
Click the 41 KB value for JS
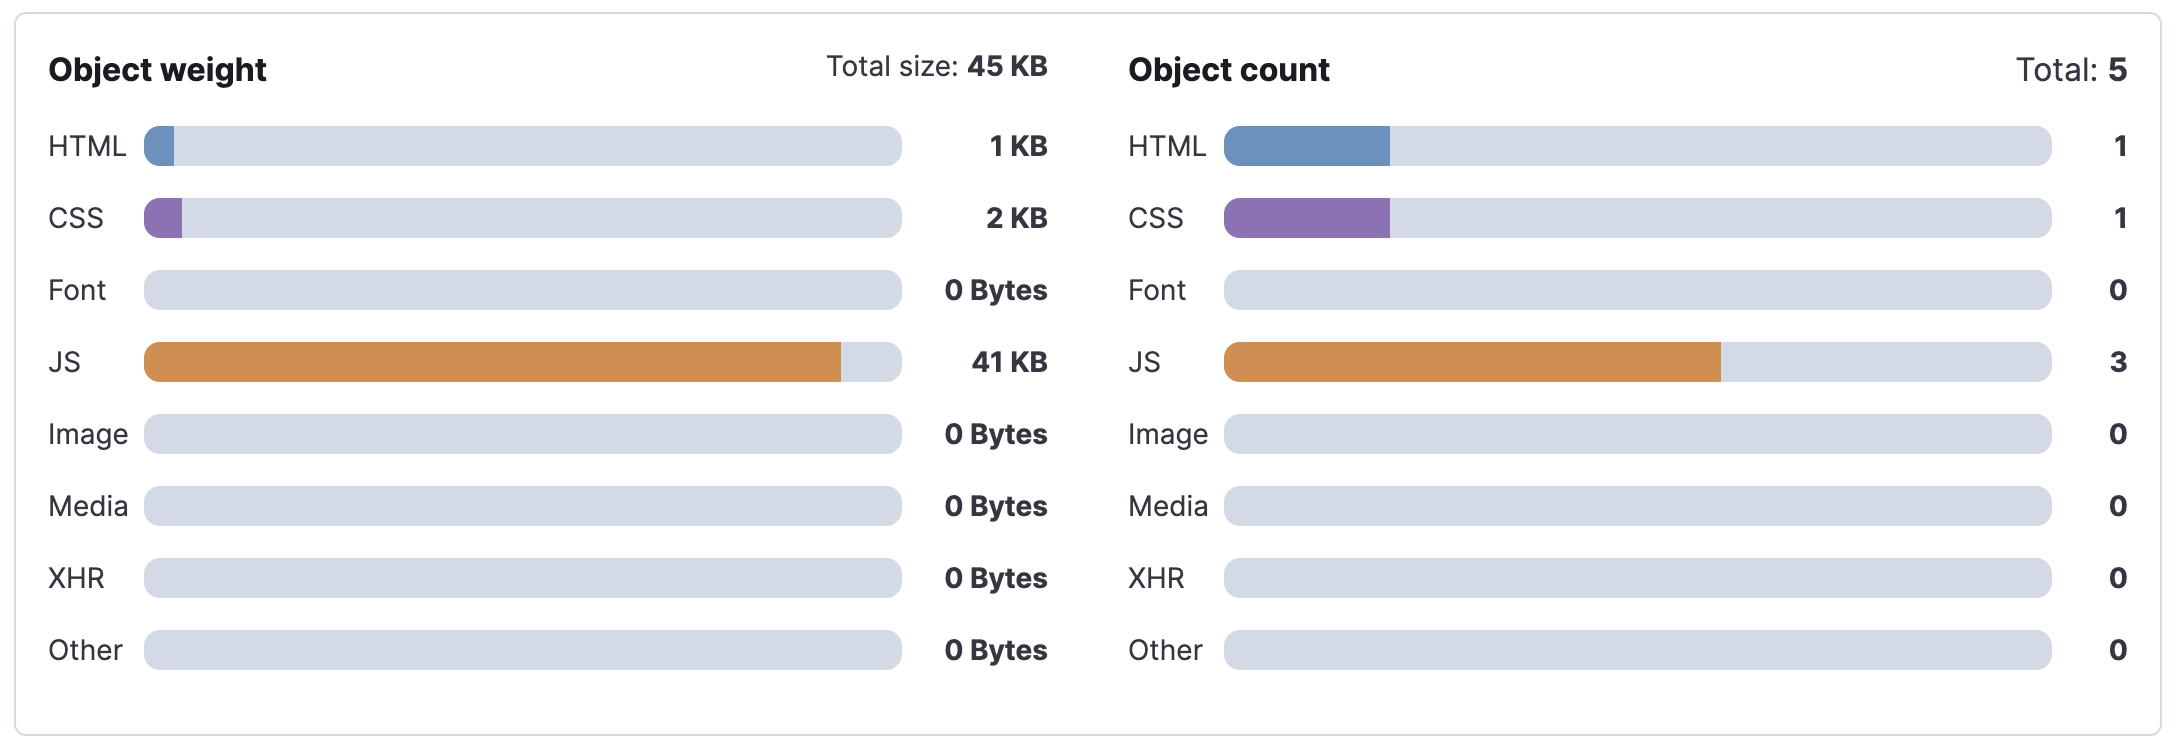pyautogui.click(x=1009, y=362)
